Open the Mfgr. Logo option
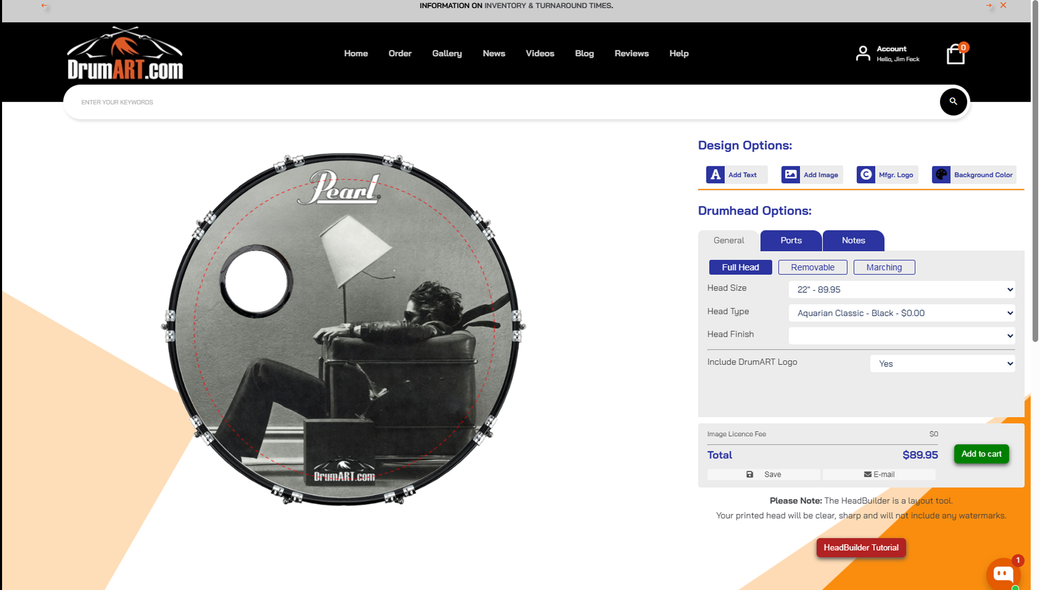The width and height of the screenshot is (1040, 590). click(866, 175)
